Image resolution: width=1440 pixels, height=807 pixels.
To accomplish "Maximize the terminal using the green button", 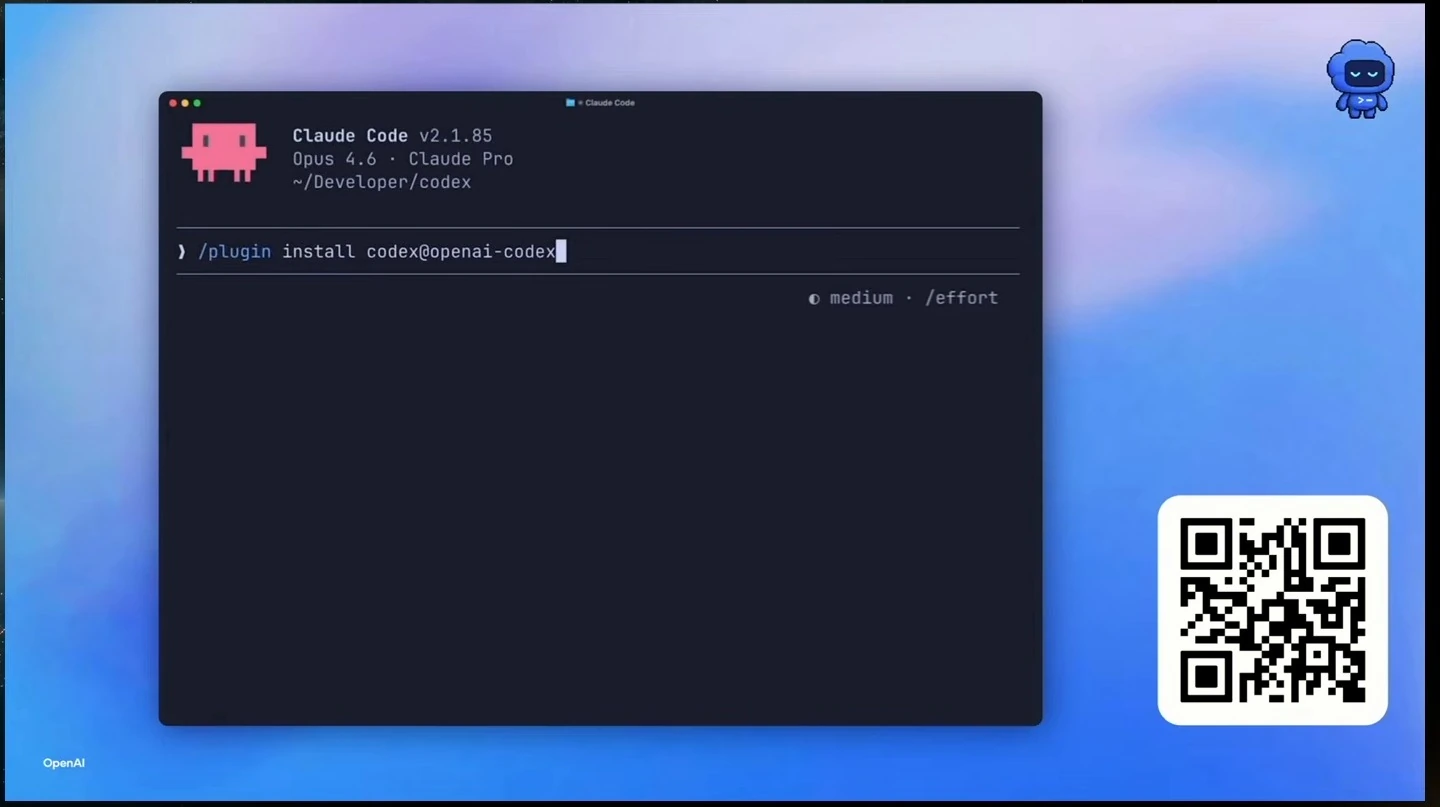I will point(197,103).
